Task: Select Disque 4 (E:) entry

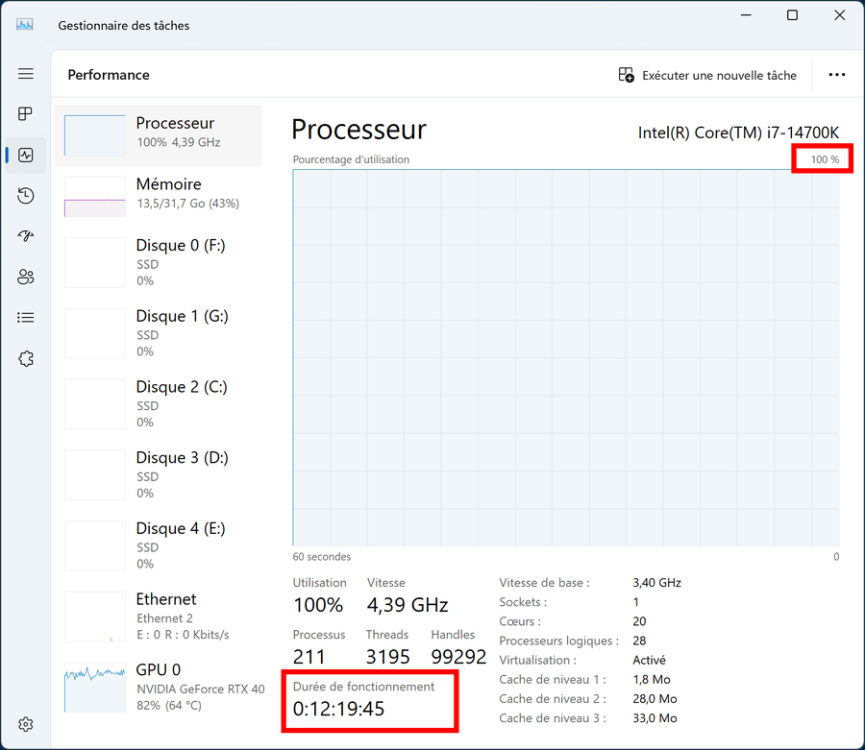Action: point(159,545)
